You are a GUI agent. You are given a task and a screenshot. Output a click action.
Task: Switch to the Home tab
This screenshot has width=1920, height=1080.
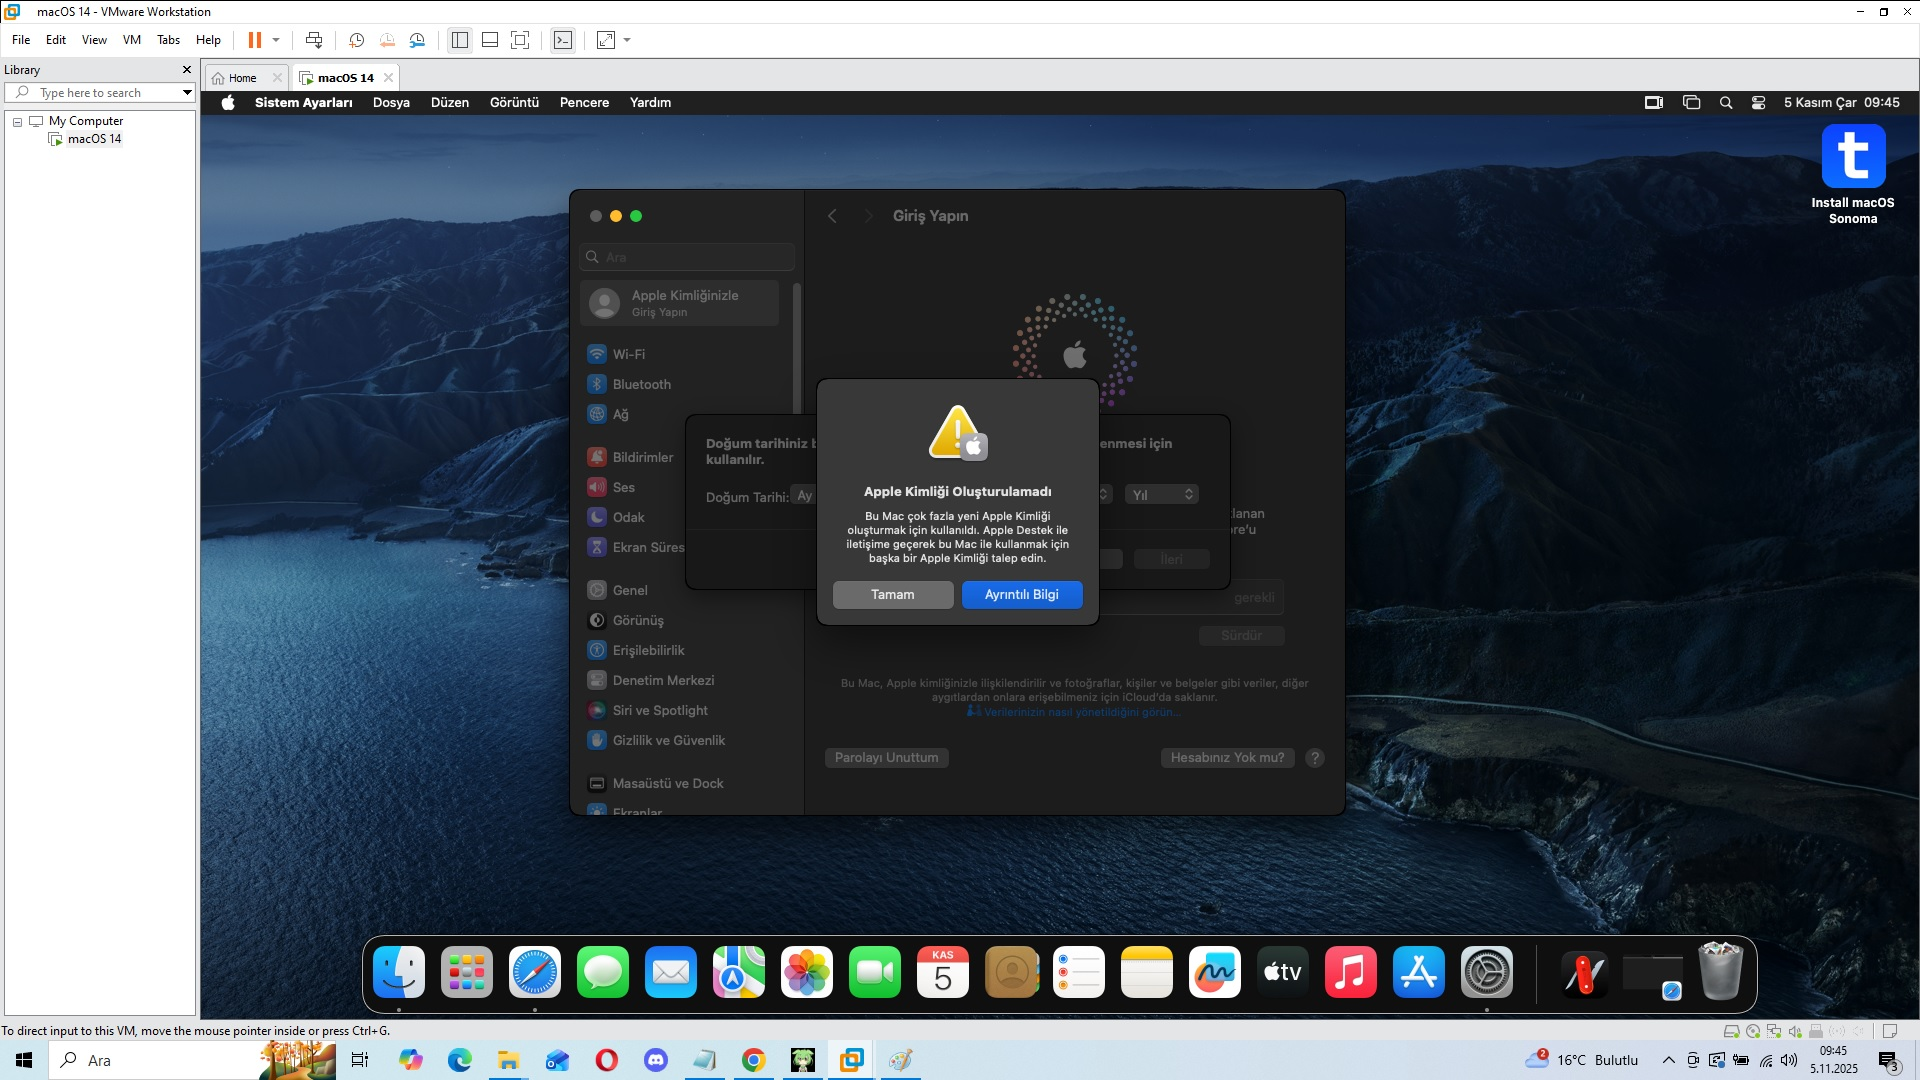coord(242,78)
